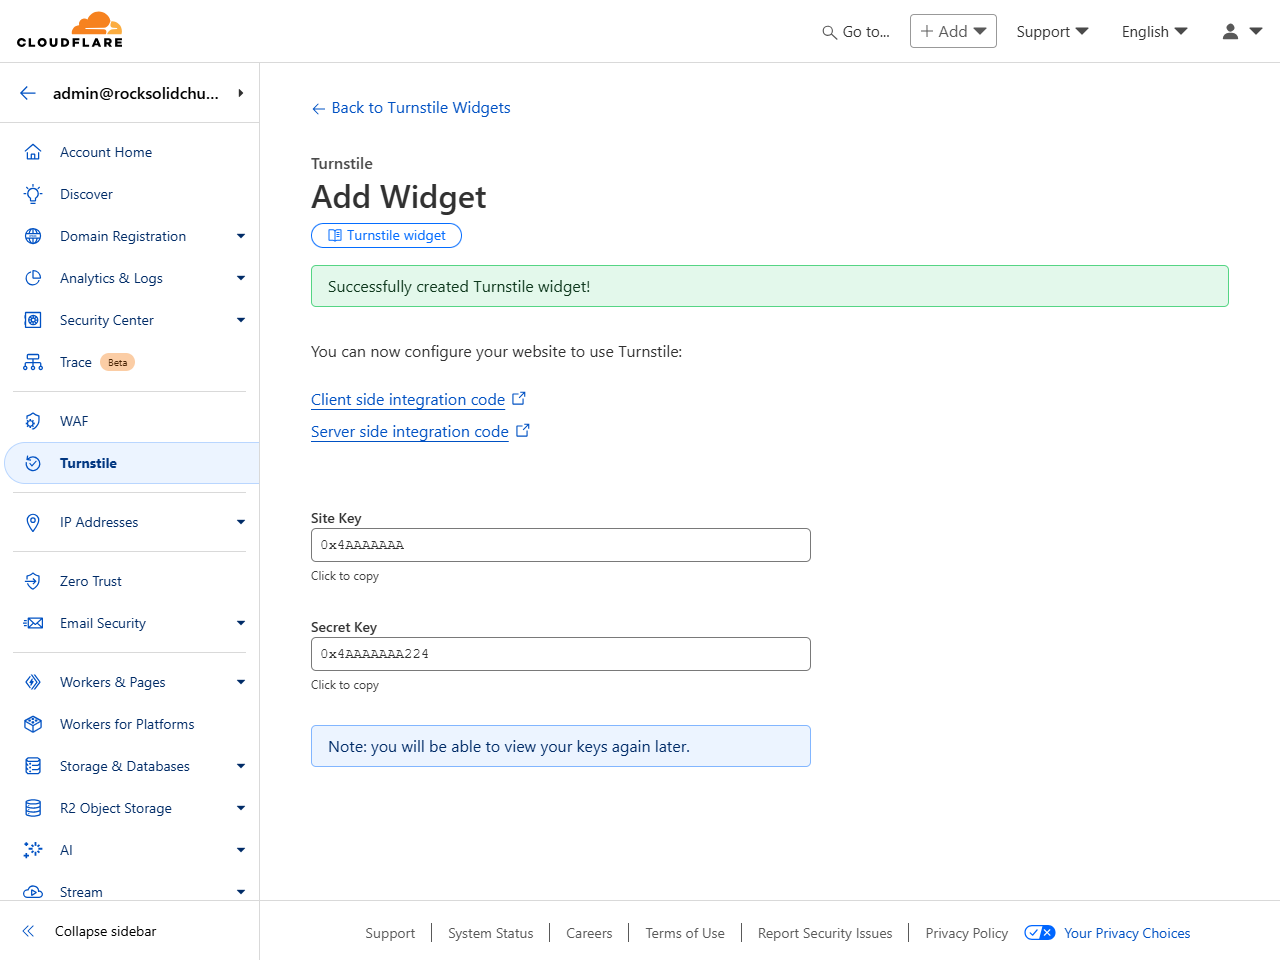1280x960 pixels.
Task: Click the Beta badge next to Trace
Action: (x=118, y=362)
